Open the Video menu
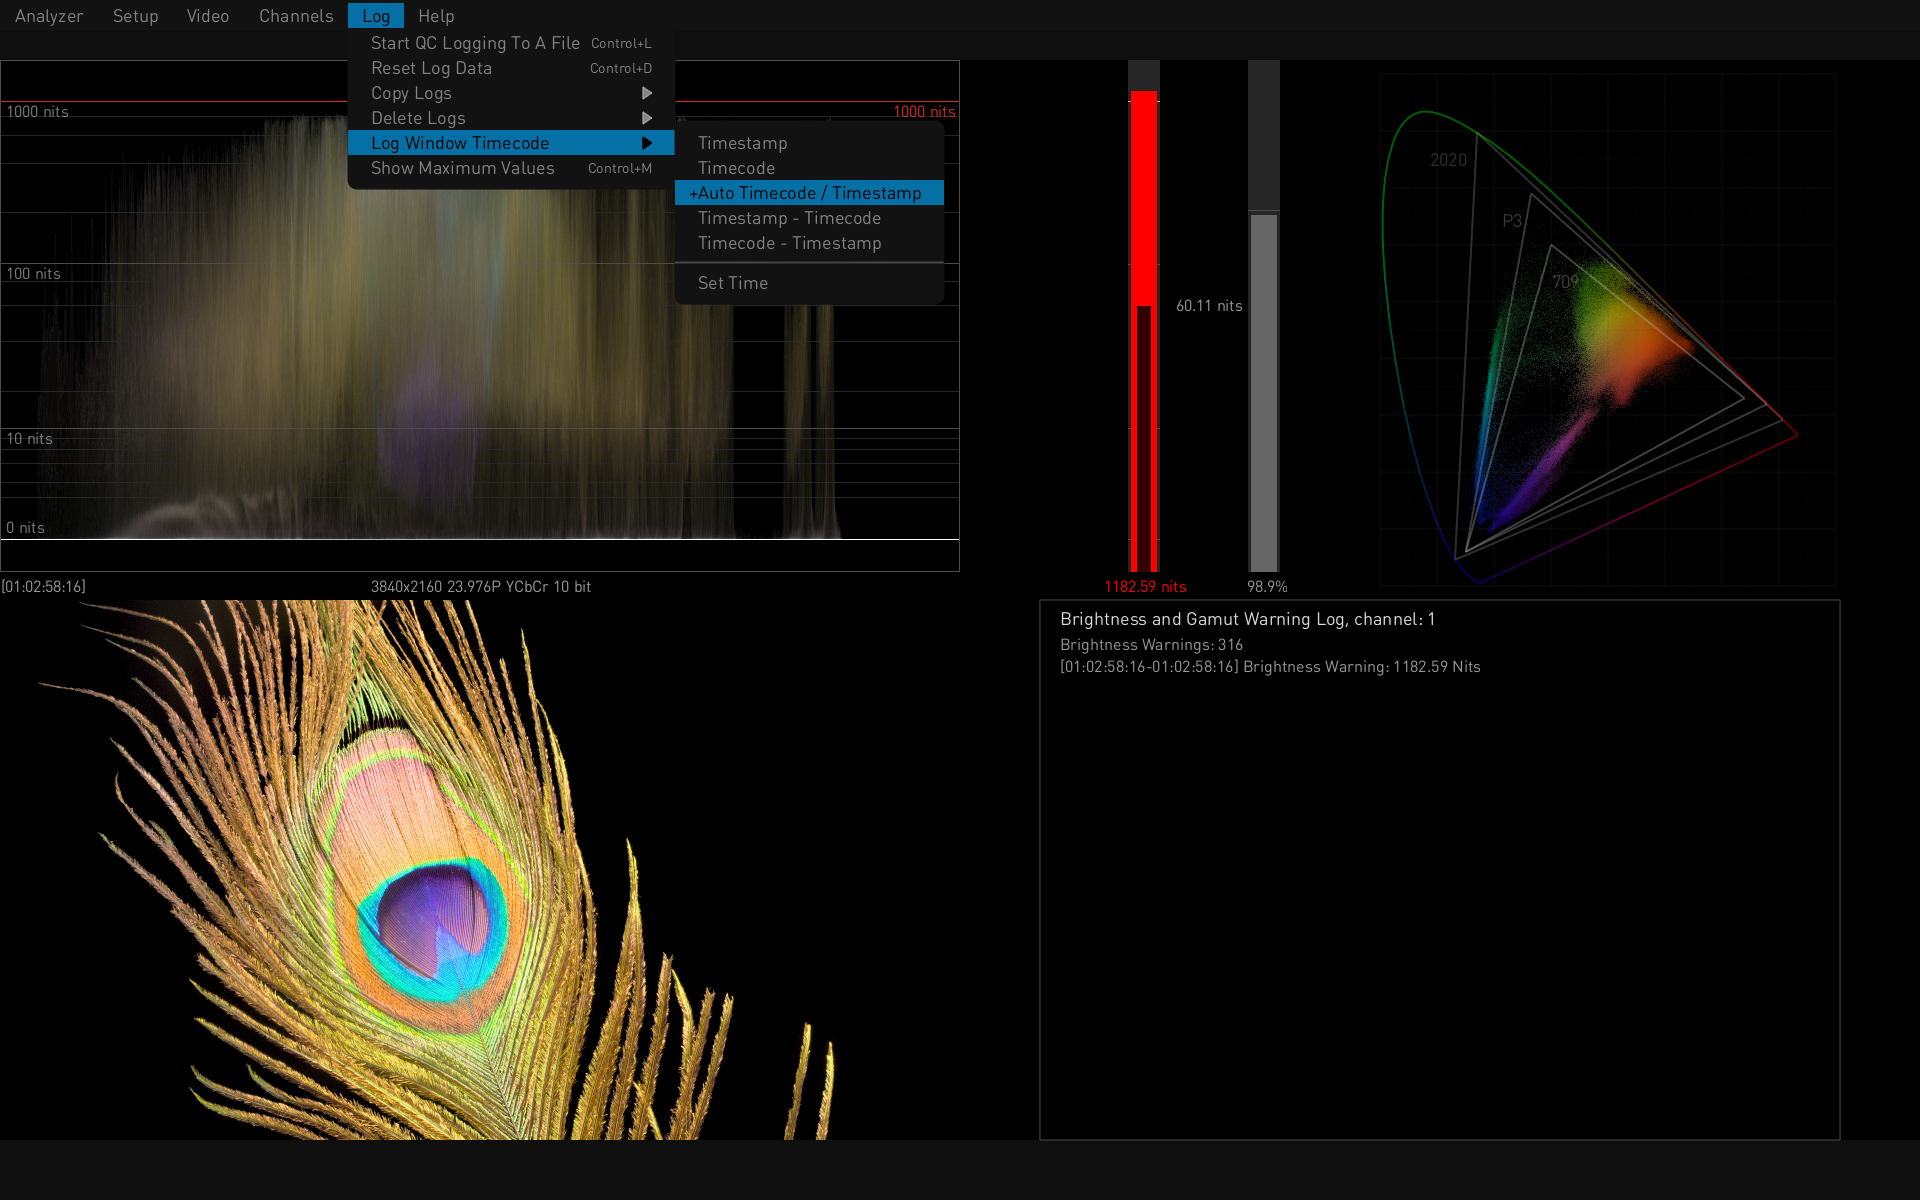 click(208, 16)
